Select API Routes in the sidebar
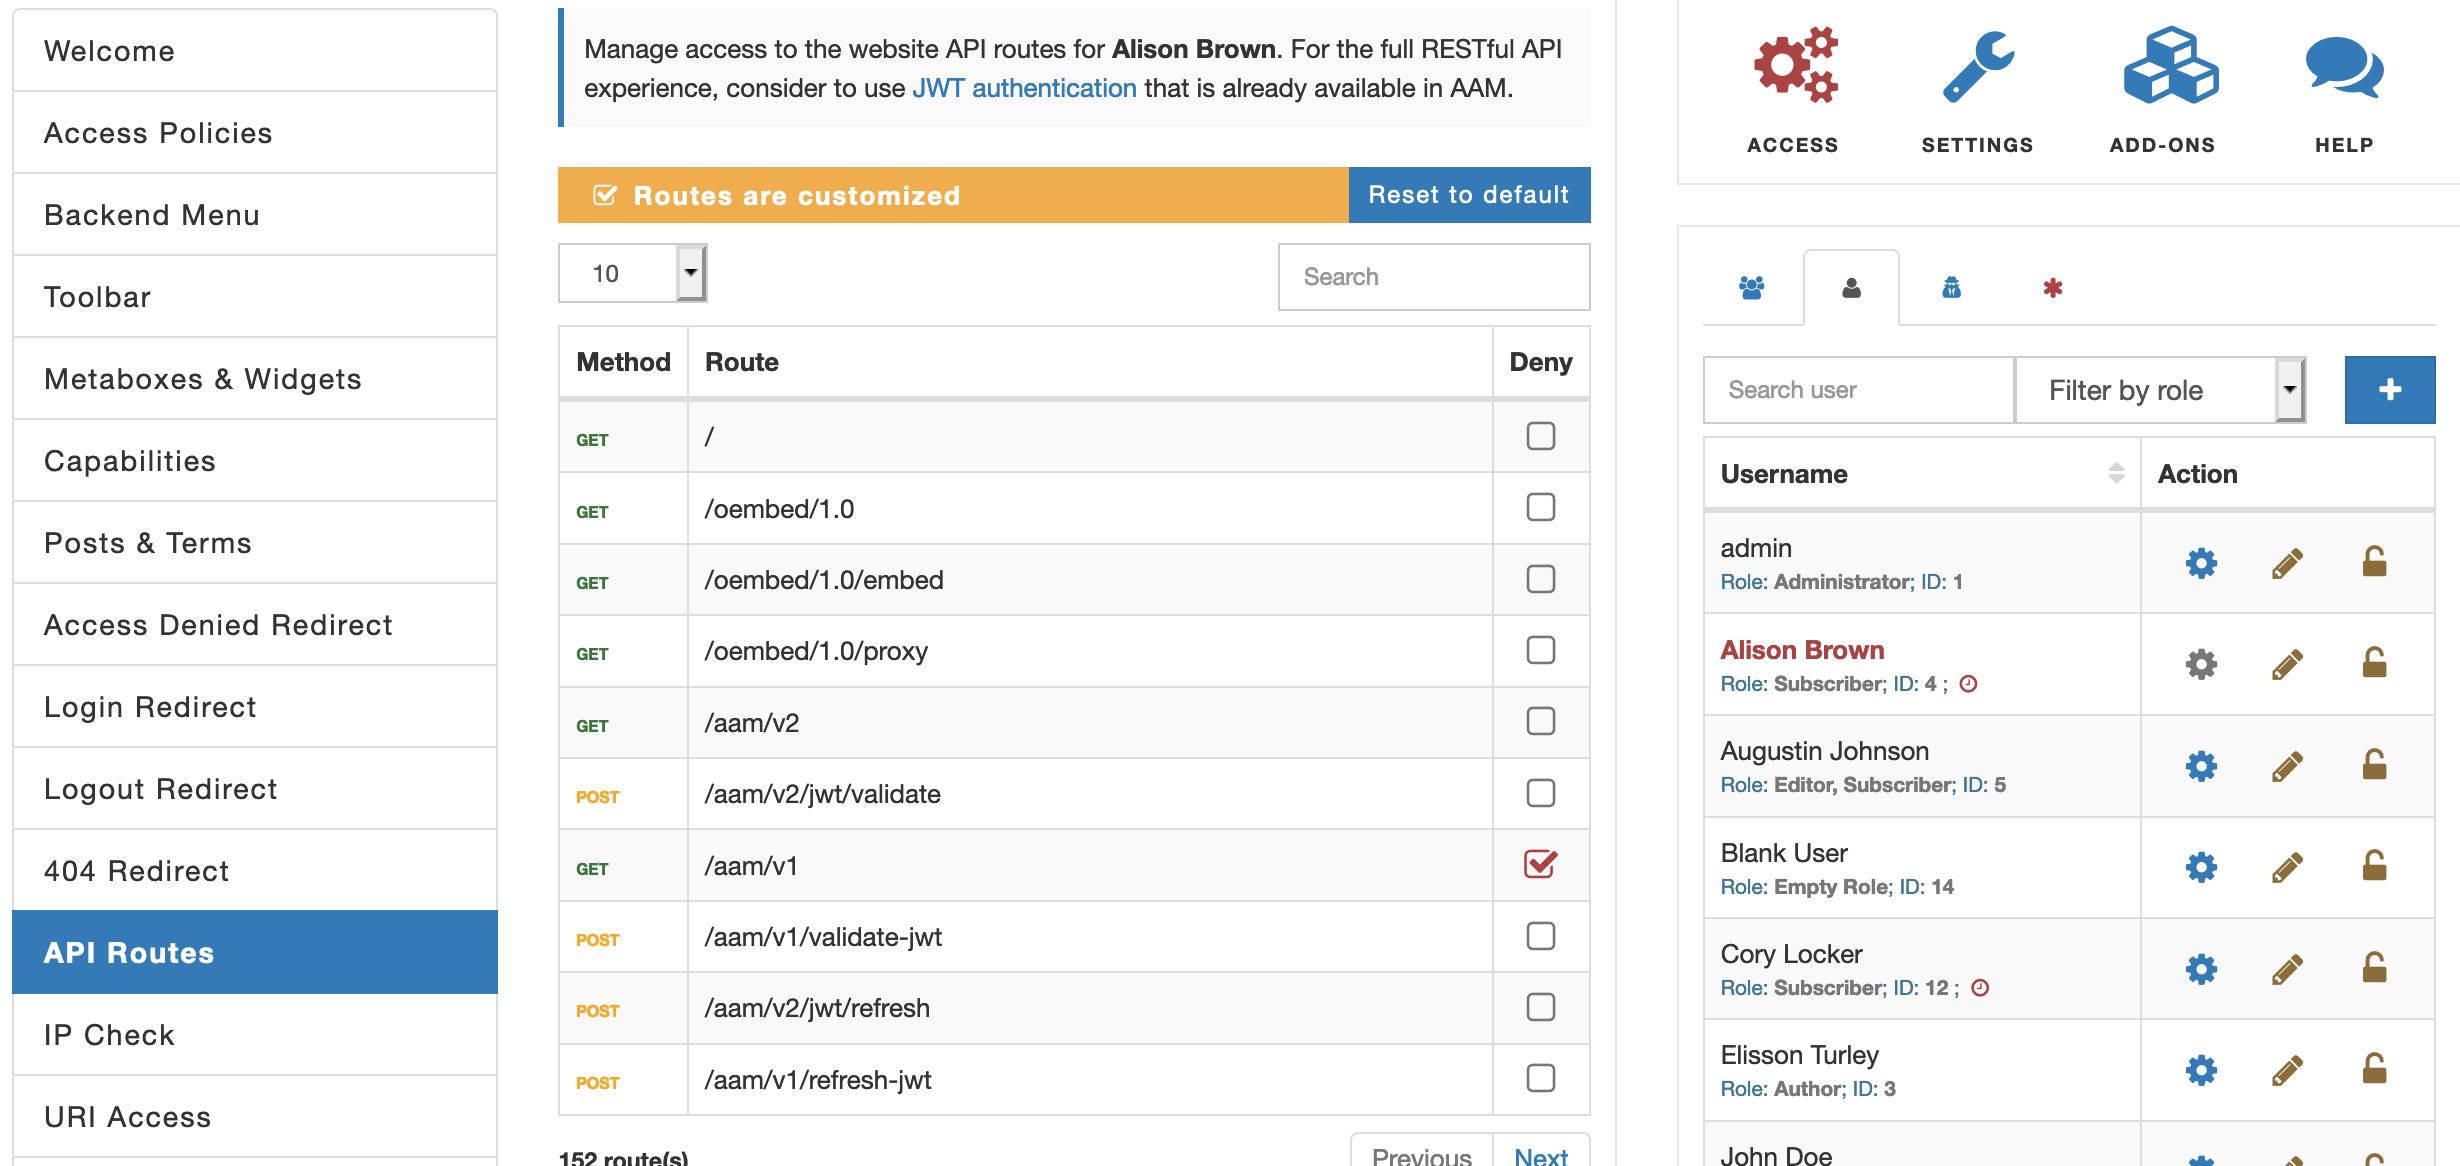 click(x=127, y=952)
